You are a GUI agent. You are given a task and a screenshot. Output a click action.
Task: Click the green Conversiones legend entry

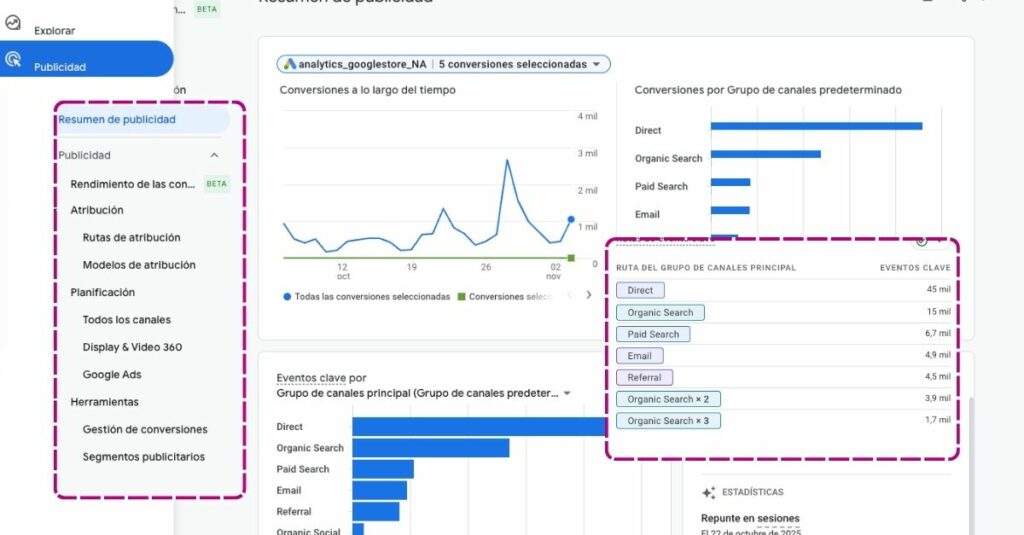[x=505, y=297]
